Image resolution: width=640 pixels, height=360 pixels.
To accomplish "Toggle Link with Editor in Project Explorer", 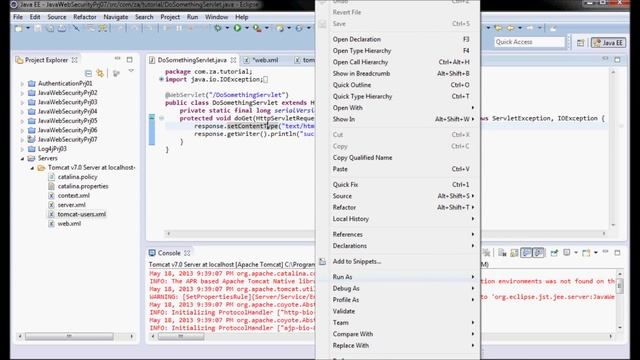I will (x=100, y=73).
